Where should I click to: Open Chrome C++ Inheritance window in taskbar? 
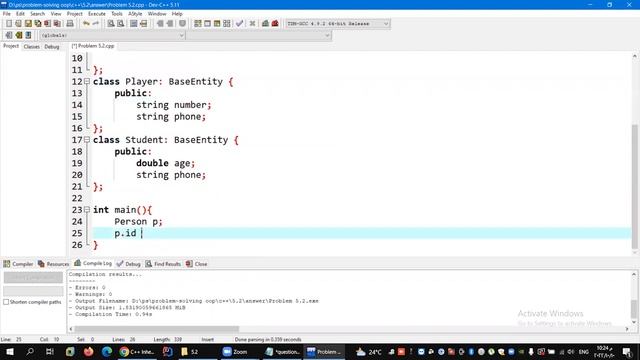(x=137, y=351)
